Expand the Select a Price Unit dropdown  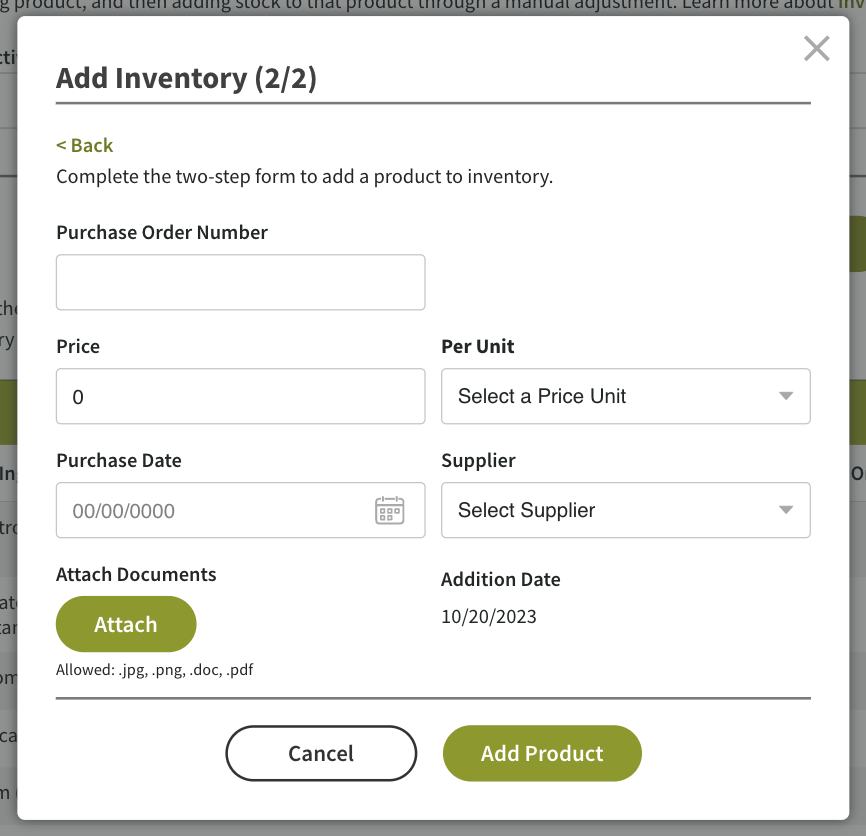click(x=626, y=396)
